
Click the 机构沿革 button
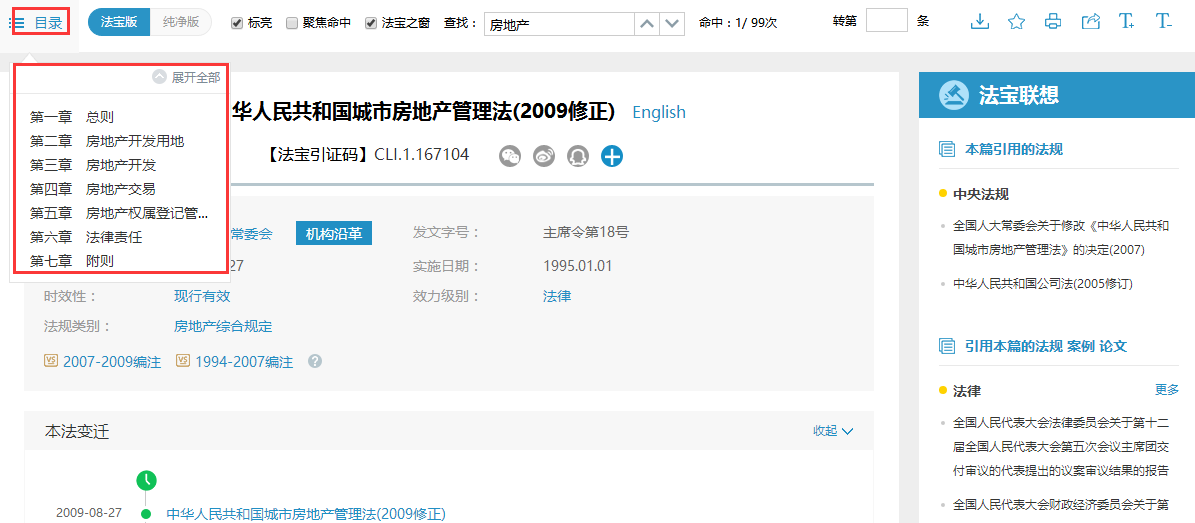(334, 234)
